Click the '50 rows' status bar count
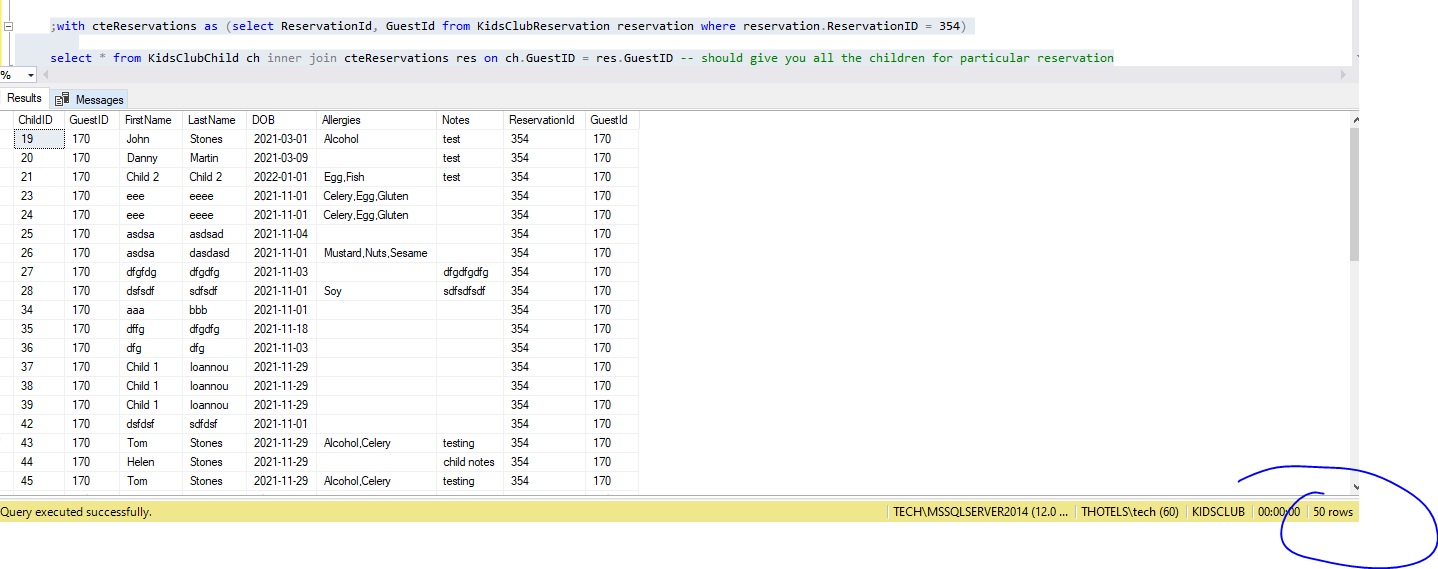This screenshot has height=569, width=1438. click(x=1333, y=512)
